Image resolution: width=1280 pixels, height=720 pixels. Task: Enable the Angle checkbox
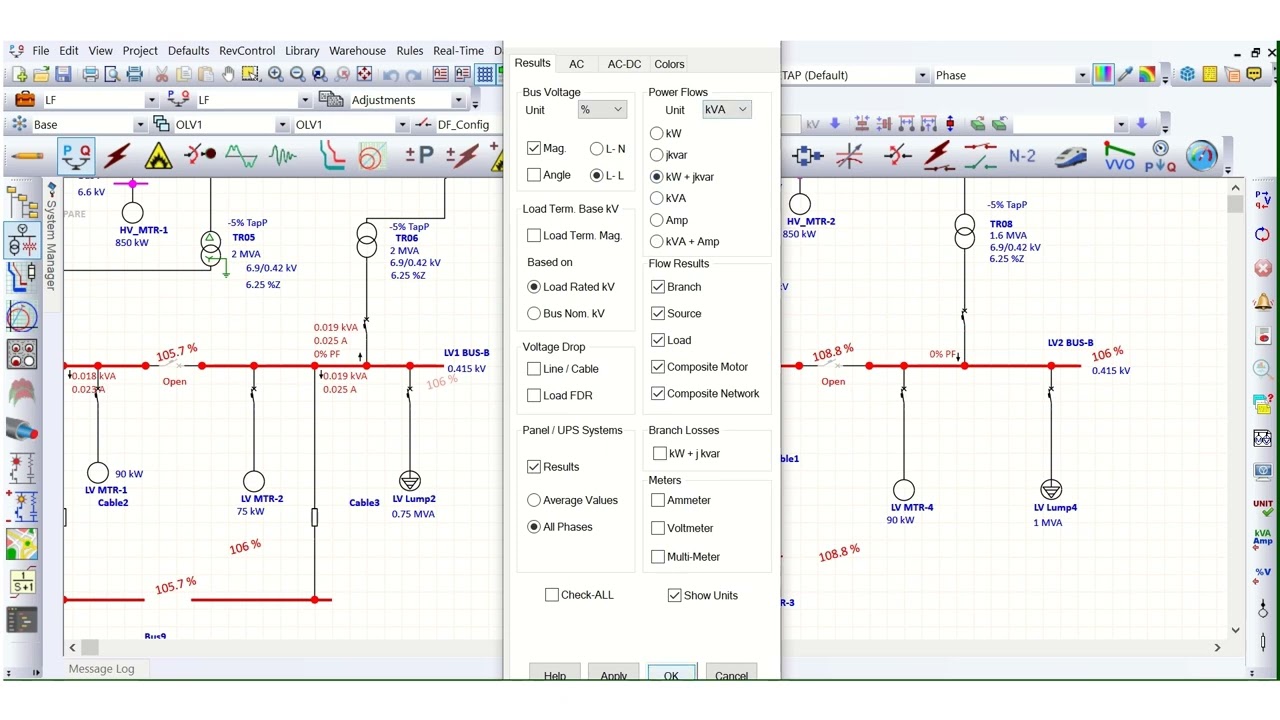[534, 175]
